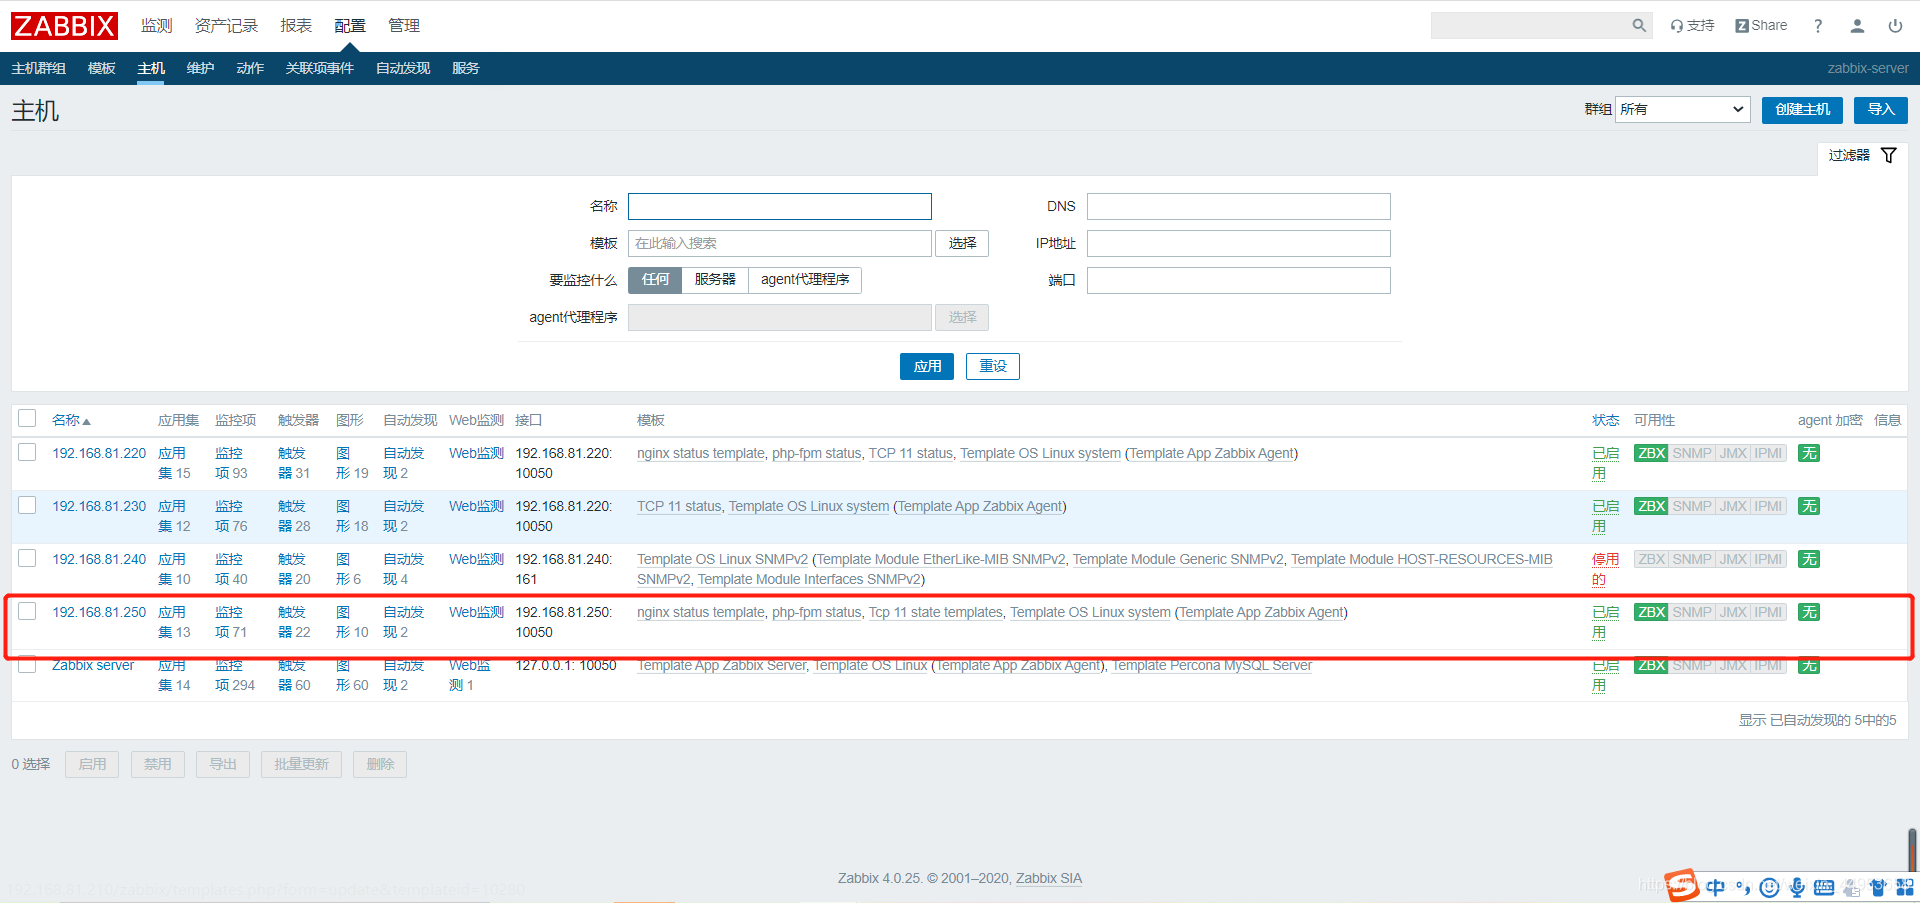Click SNMP availability badge for 192.168.81.240
The height and width of the screenshot is (903, 1920).
1692,559
